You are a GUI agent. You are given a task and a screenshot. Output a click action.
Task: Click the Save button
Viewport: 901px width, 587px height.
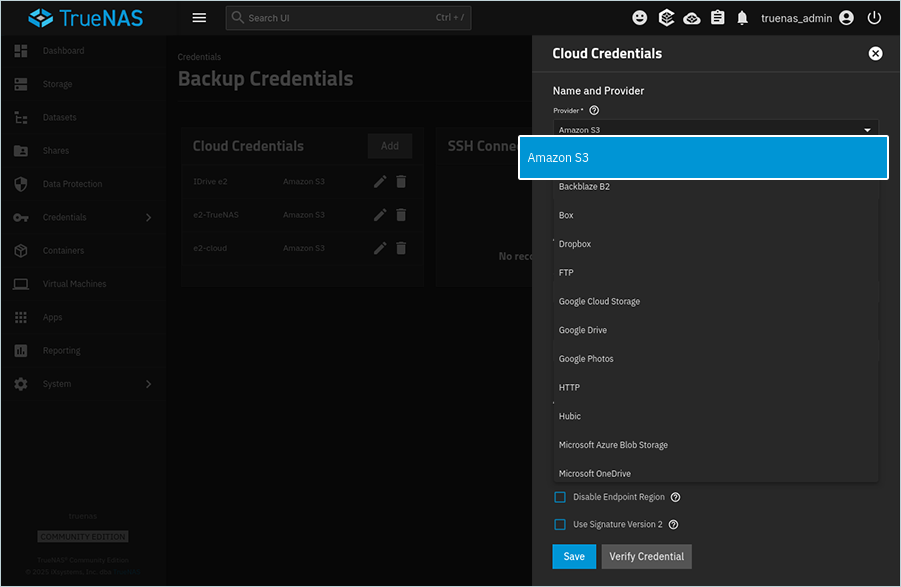click(574, 556)
